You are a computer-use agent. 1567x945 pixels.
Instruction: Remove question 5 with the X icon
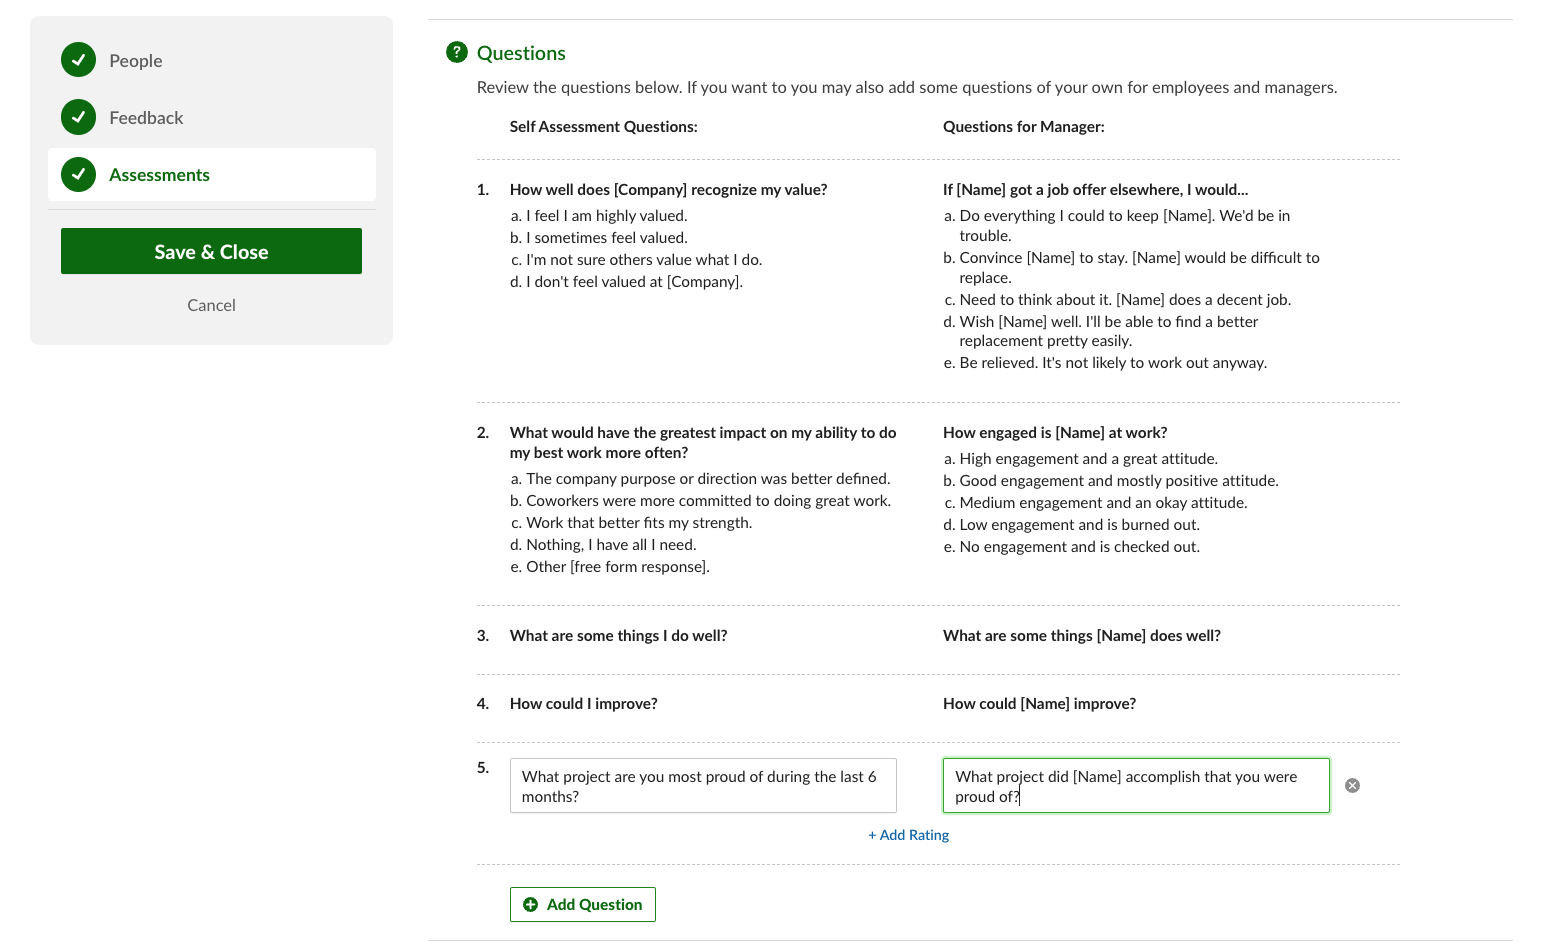1352,786
